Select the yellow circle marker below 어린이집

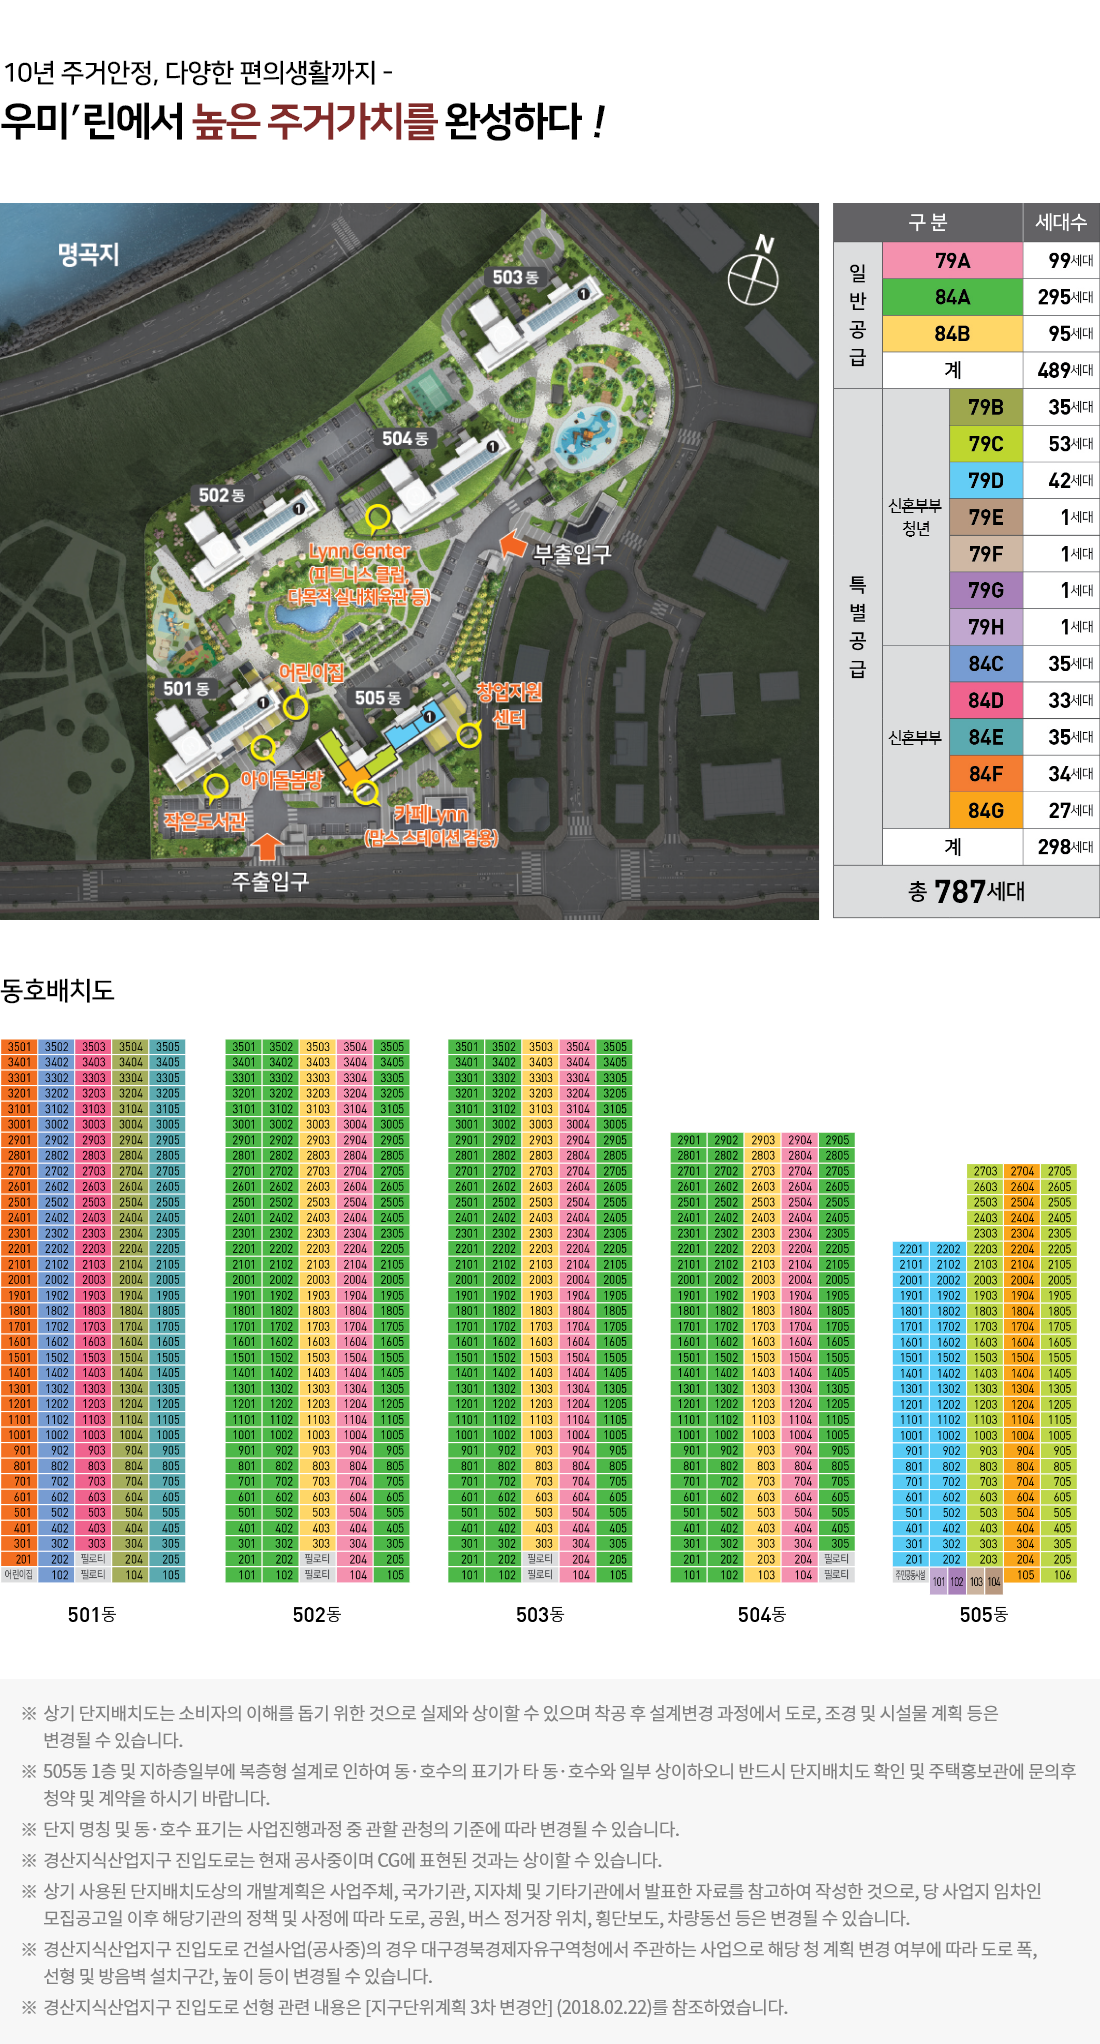pos(295,708)
